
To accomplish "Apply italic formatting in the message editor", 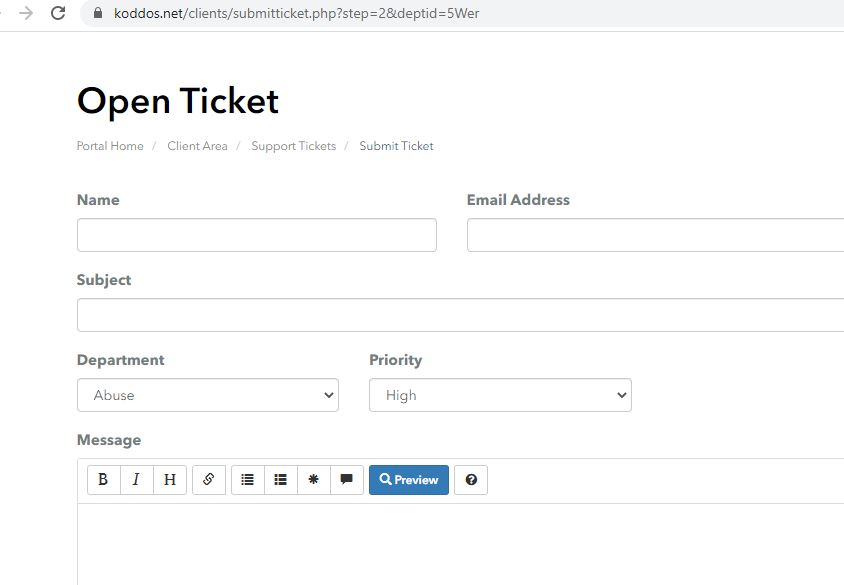I will pyautogui.click(x=136, y=480).
